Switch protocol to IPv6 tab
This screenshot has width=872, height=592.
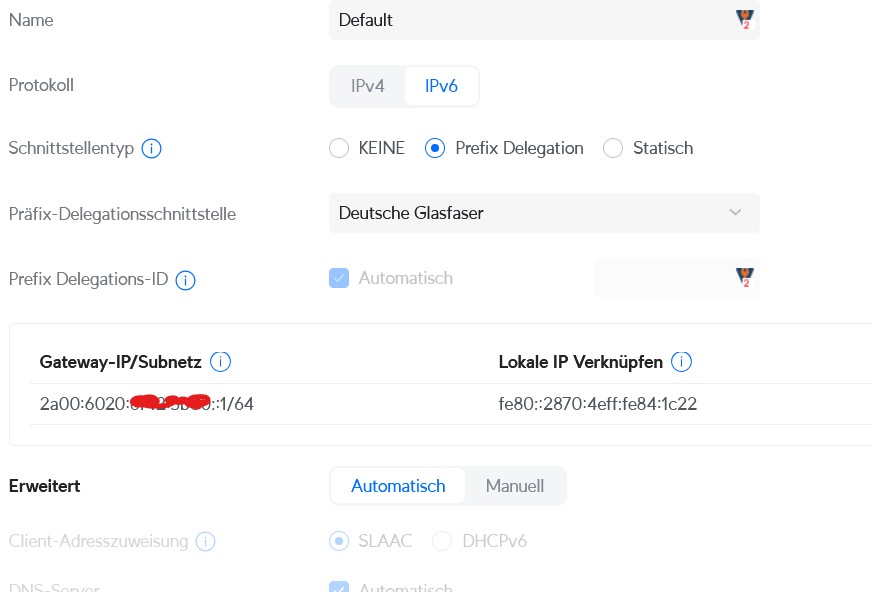441,86
